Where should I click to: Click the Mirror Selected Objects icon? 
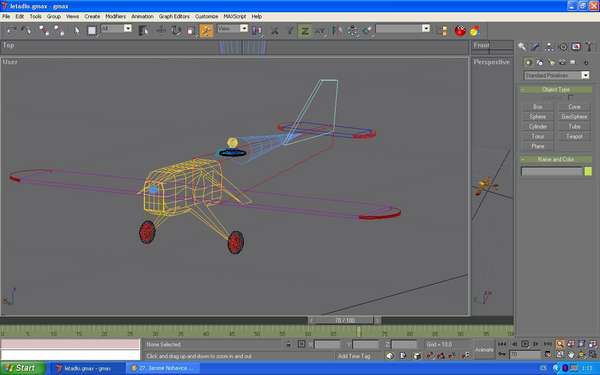pyautogui.click(x=337, y=31)
